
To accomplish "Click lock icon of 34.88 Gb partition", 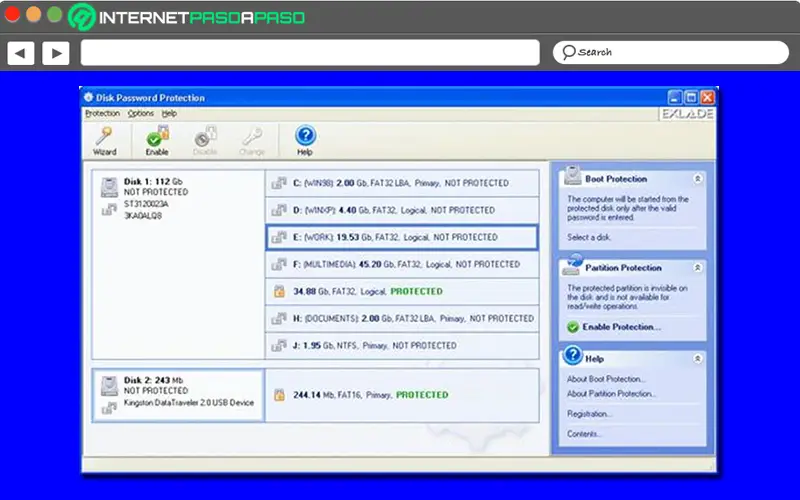I will (279, 291).
